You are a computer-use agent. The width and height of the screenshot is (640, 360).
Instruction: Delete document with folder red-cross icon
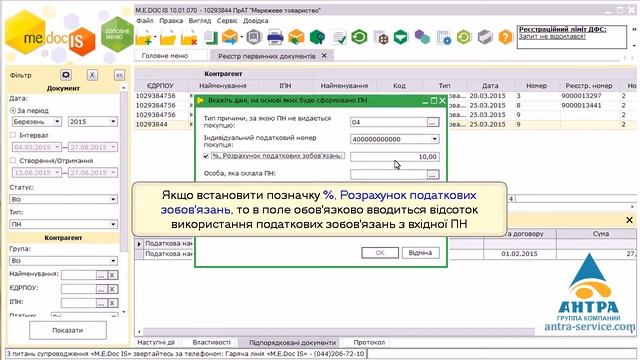(189, 38)
